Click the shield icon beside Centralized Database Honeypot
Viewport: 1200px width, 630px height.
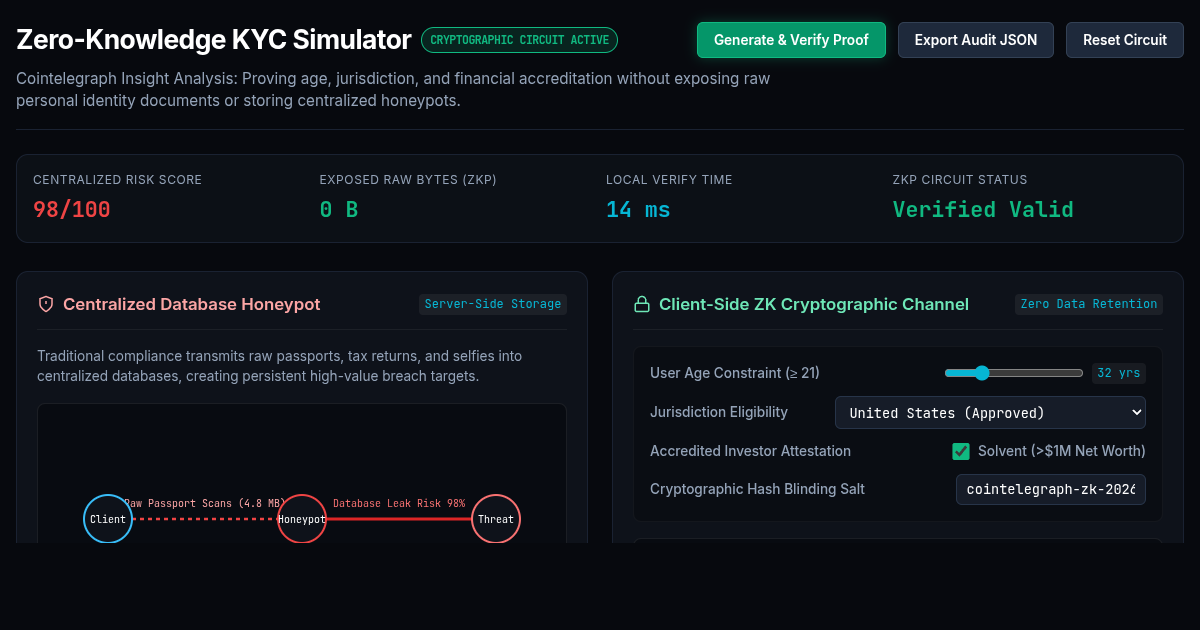pos(45,304)
